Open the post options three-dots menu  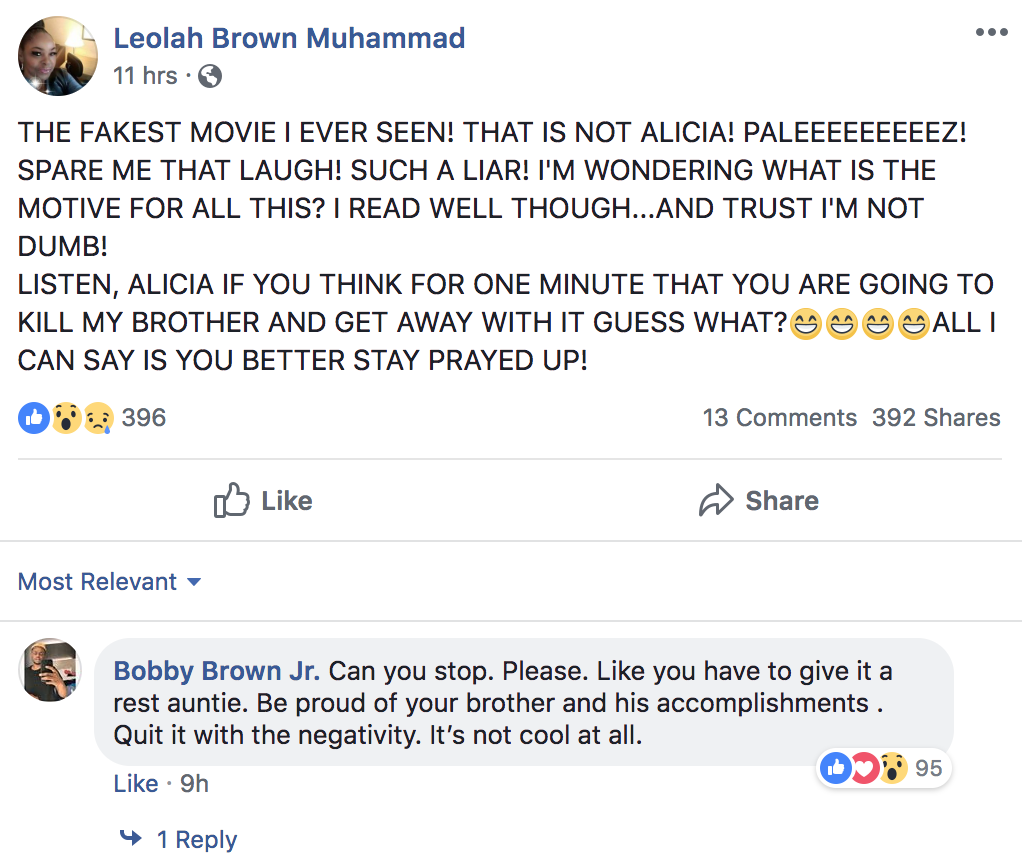click(991, 33)
